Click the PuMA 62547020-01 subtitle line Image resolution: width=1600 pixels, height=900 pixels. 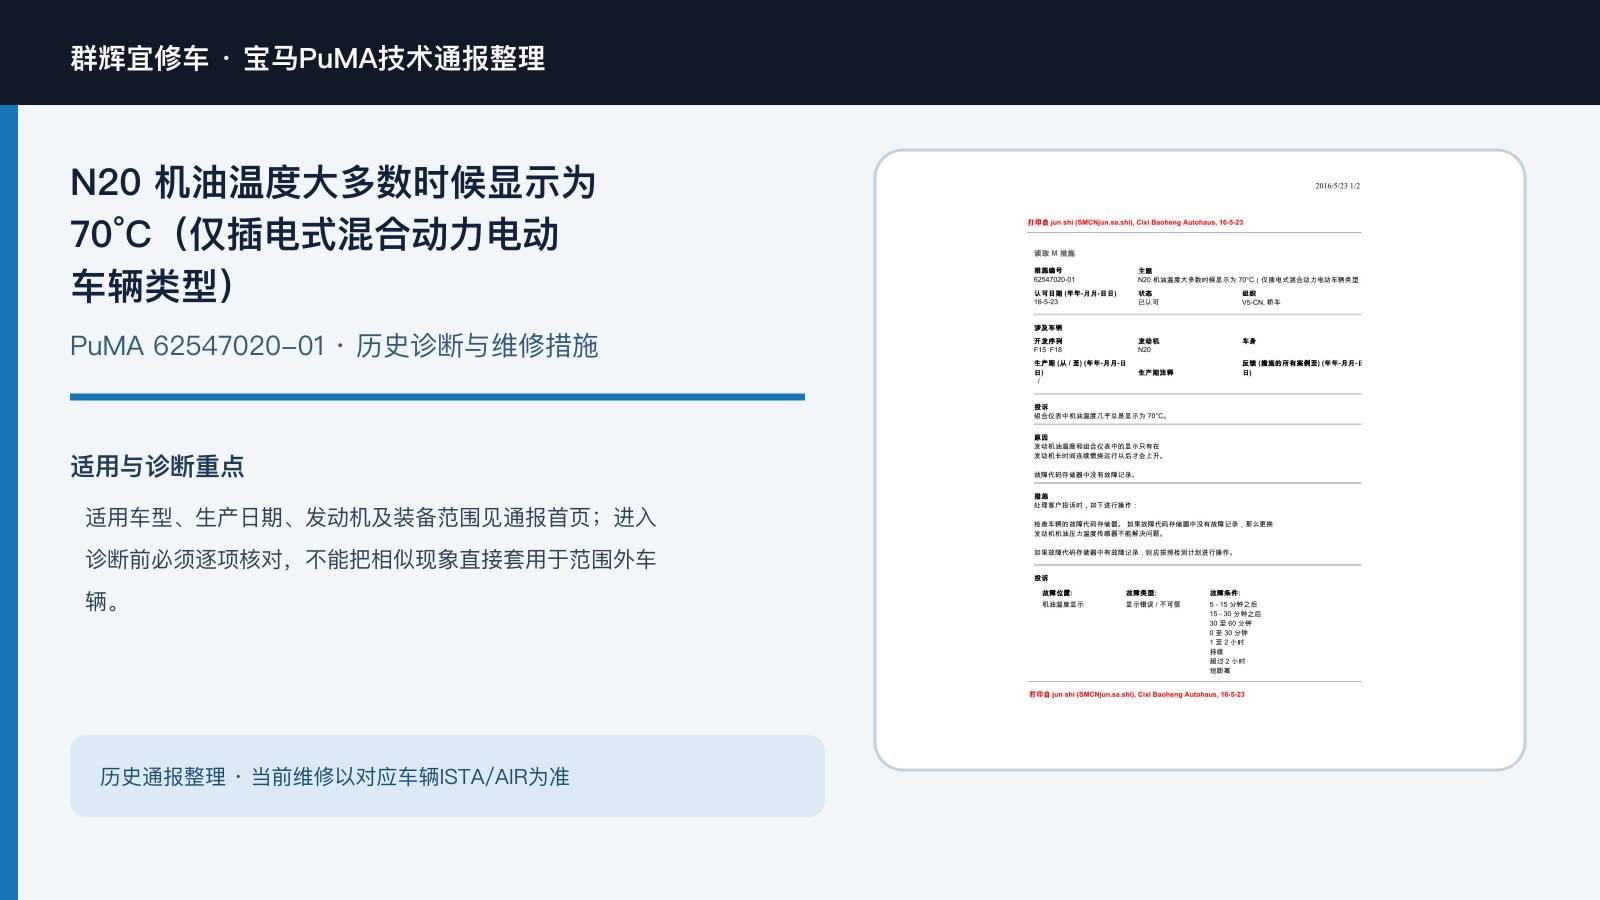[x=334, y=346]
